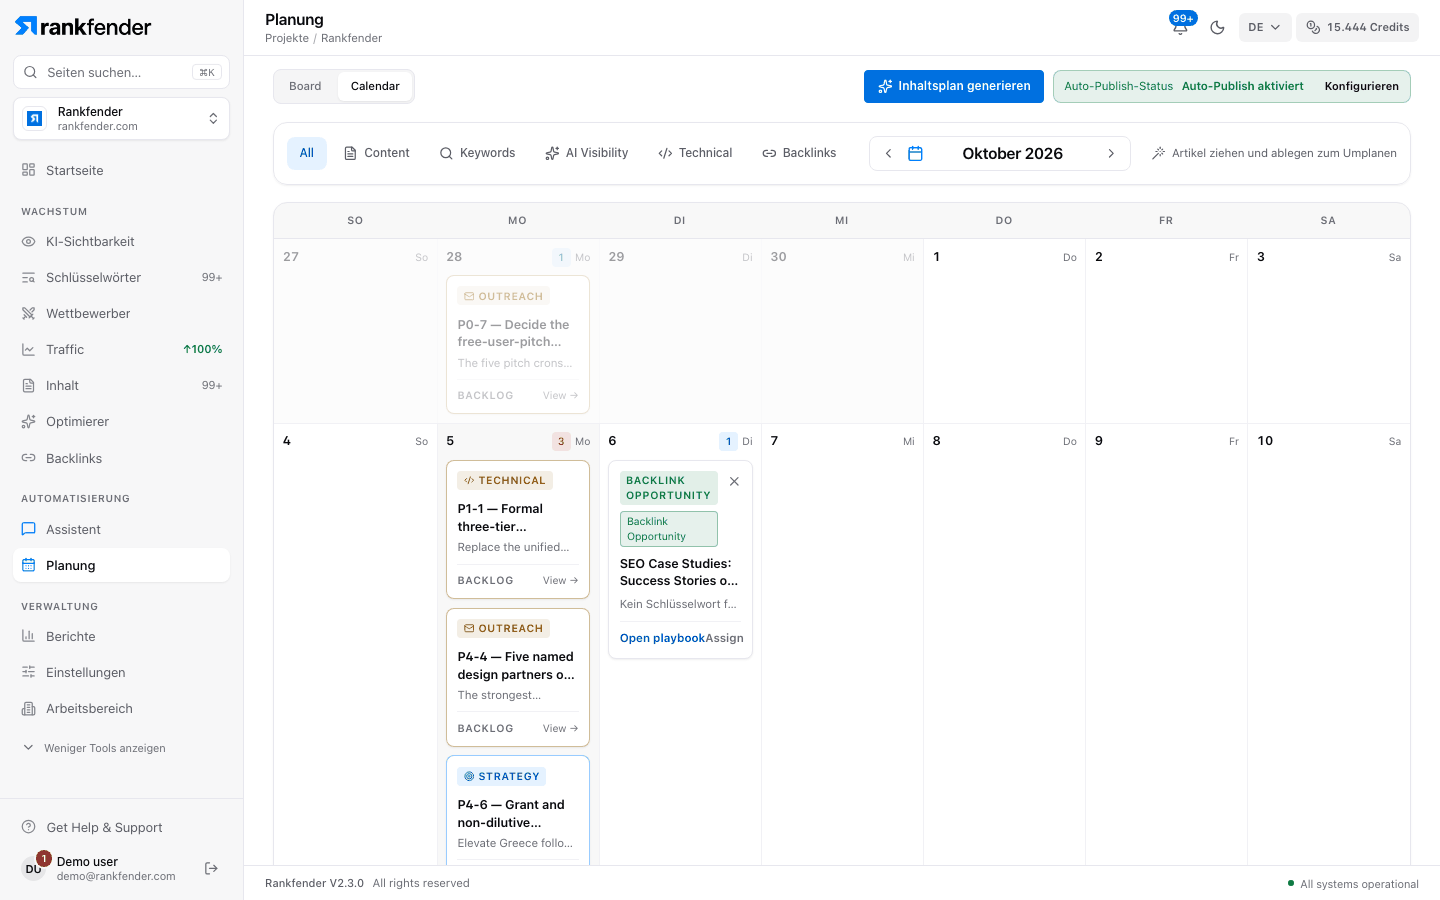This screenshot has height=900, width=1440.
Task: Focus the Seiten suchen search field
Action: 121,72
